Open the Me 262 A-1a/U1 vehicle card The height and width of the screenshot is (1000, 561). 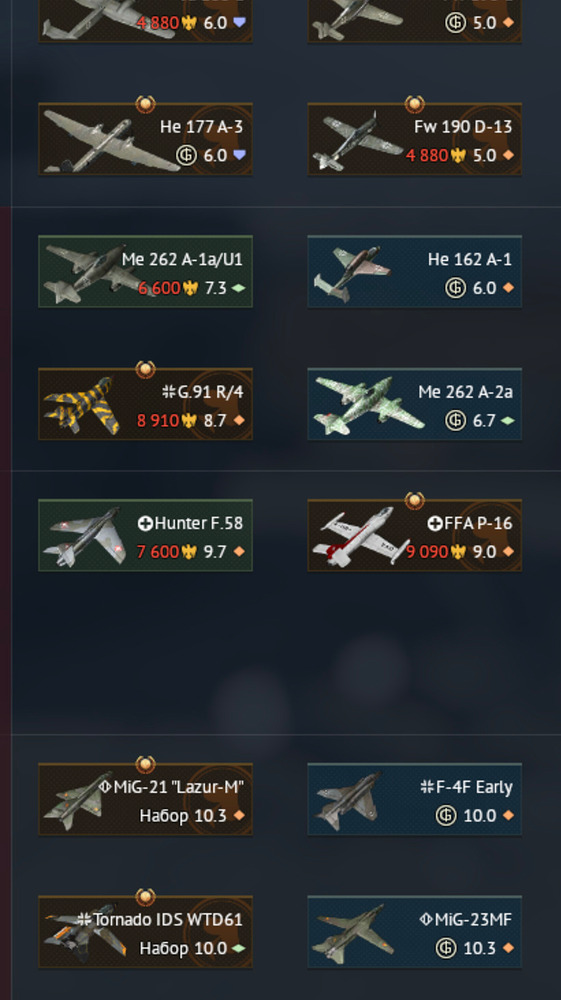[x=145, y=271]
